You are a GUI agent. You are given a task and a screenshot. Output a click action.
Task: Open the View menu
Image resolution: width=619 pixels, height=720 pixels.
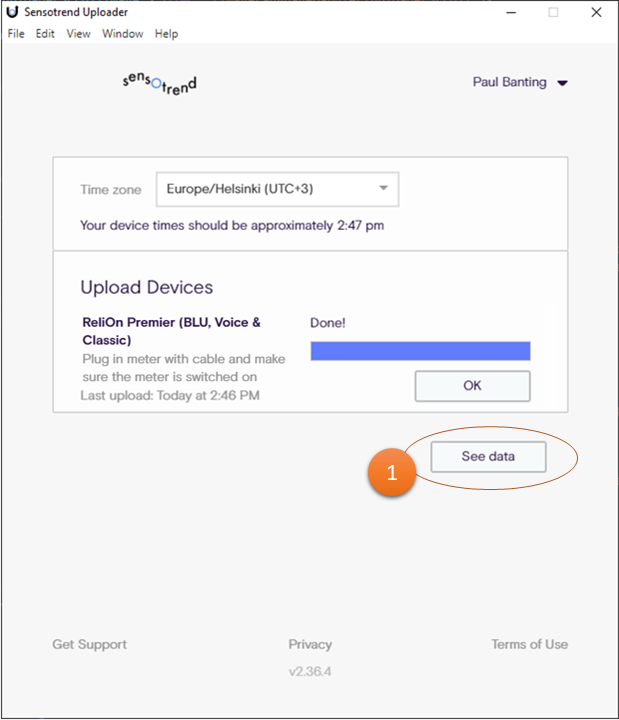(x=78, y=34)
